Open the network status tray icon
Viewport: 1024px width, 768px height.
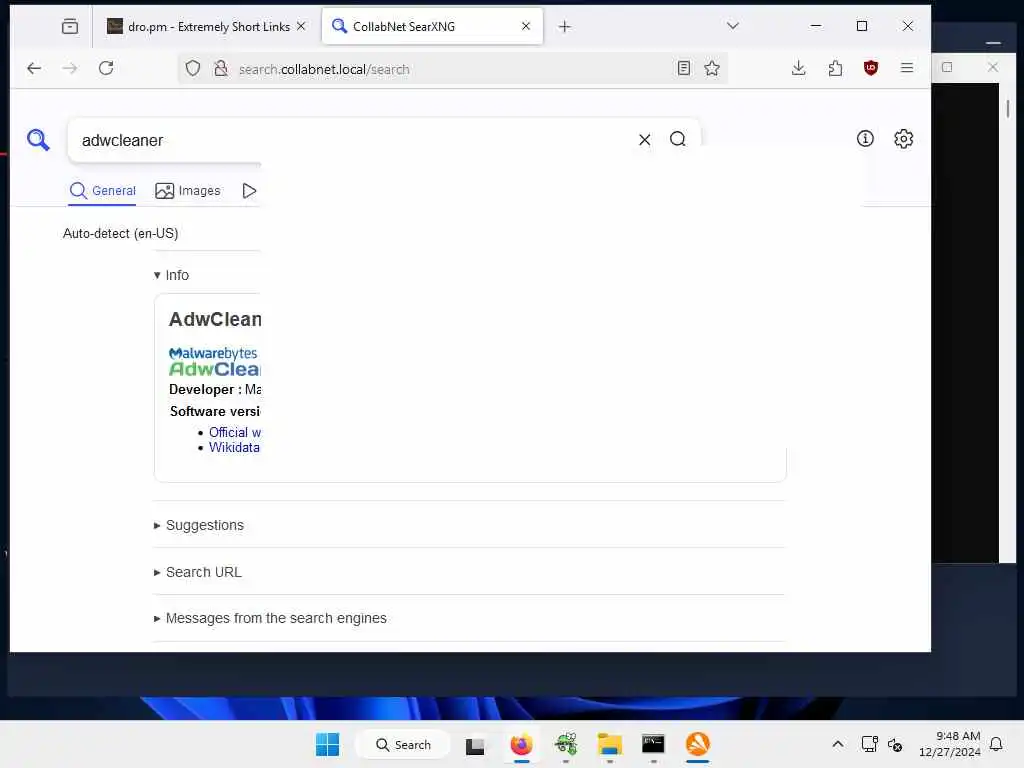869,744
